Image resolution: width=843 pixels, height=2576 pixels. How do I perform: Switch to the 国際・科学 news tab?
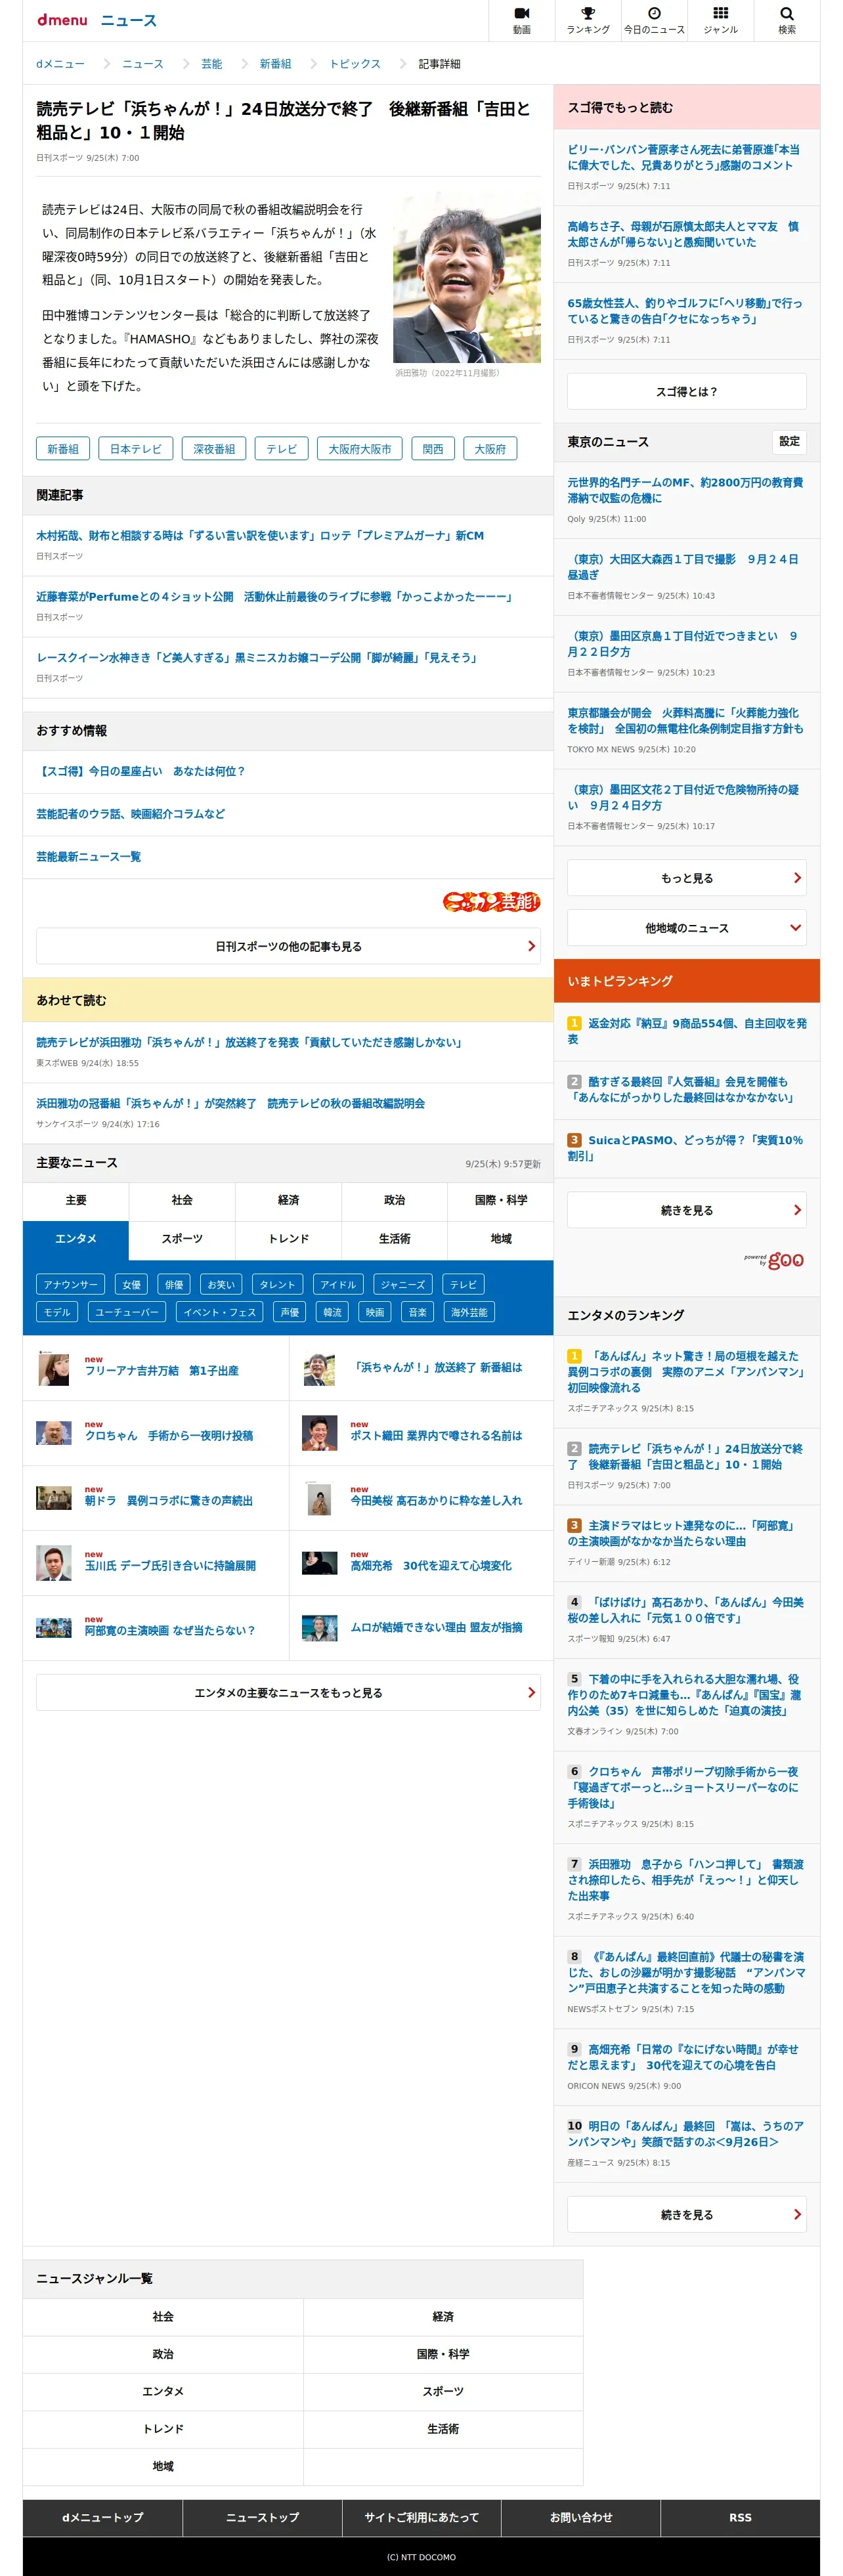[501, 1200]
